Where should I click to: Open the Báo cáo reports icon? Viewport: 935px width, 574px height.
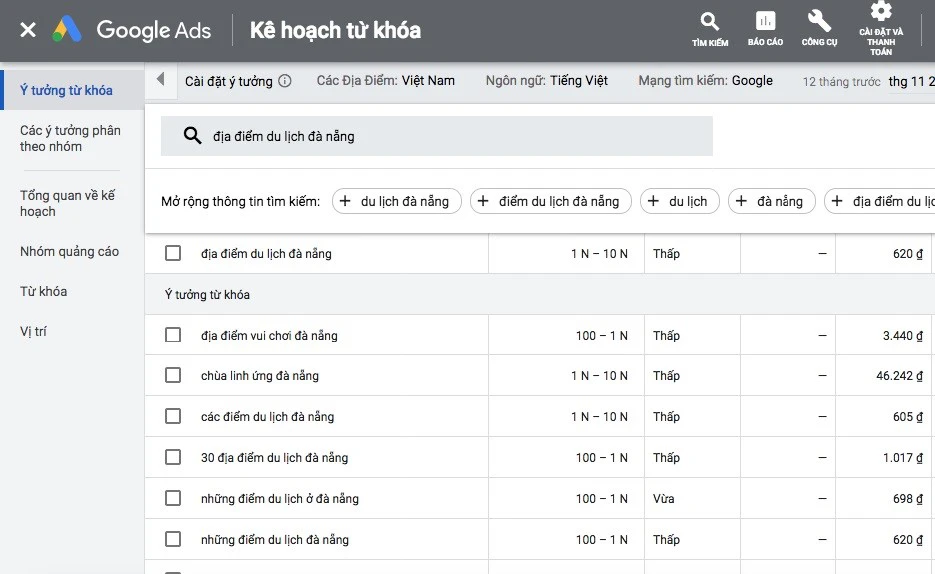(765, 28)
